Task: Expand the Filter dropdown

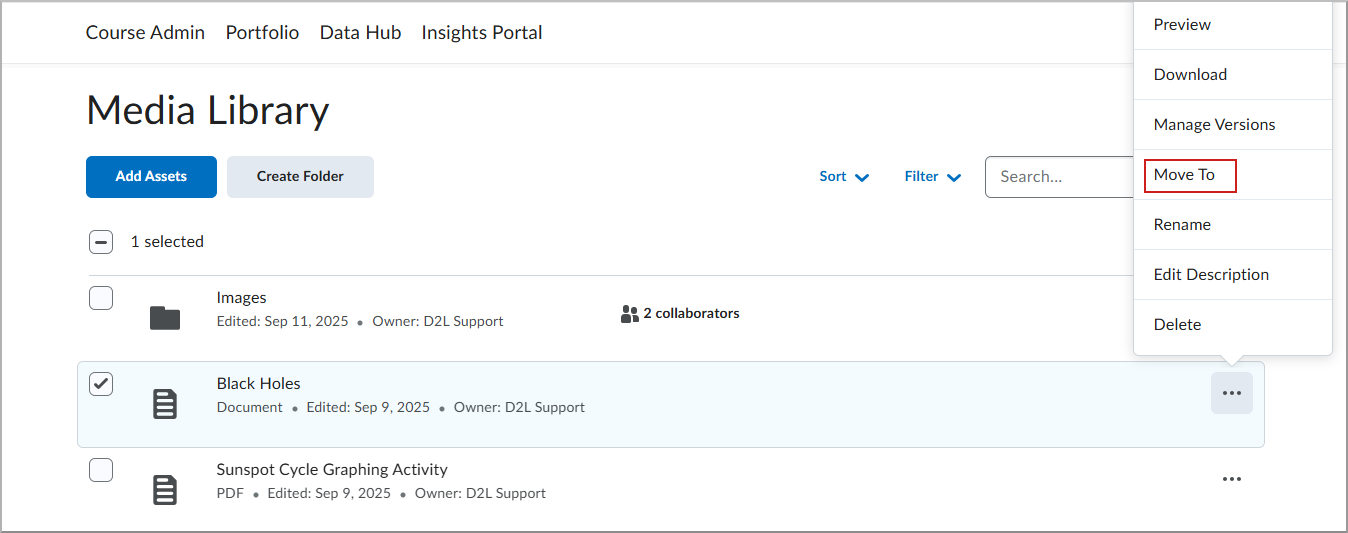Action: pos(933,177)
